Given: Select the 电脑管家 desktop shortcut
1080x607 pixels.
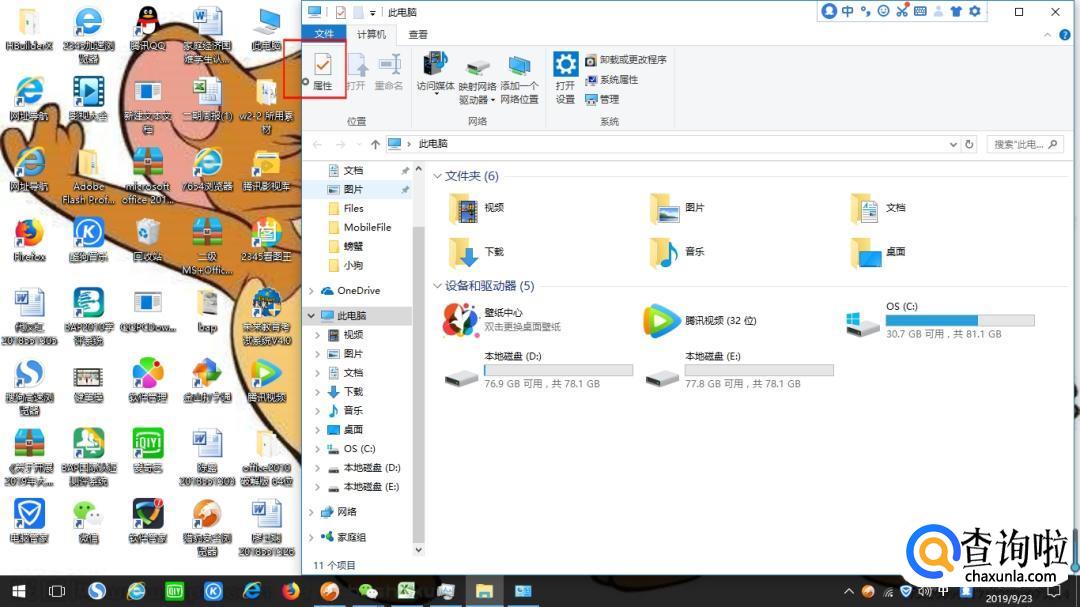Looking at the screenshot, I should pyautogui.click(x=29, y=522).
